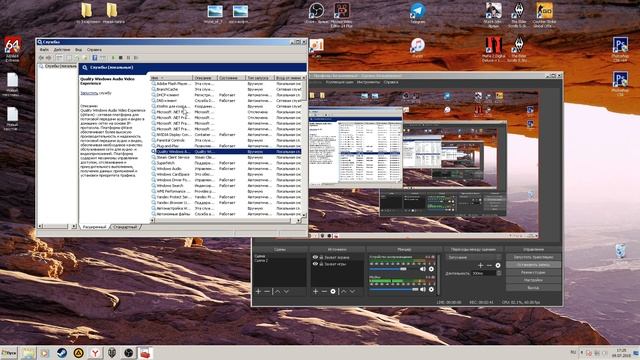Click the back arrow in Services toolbar
The width and height of the screenshot is (640, 360).
click(41, 58)
